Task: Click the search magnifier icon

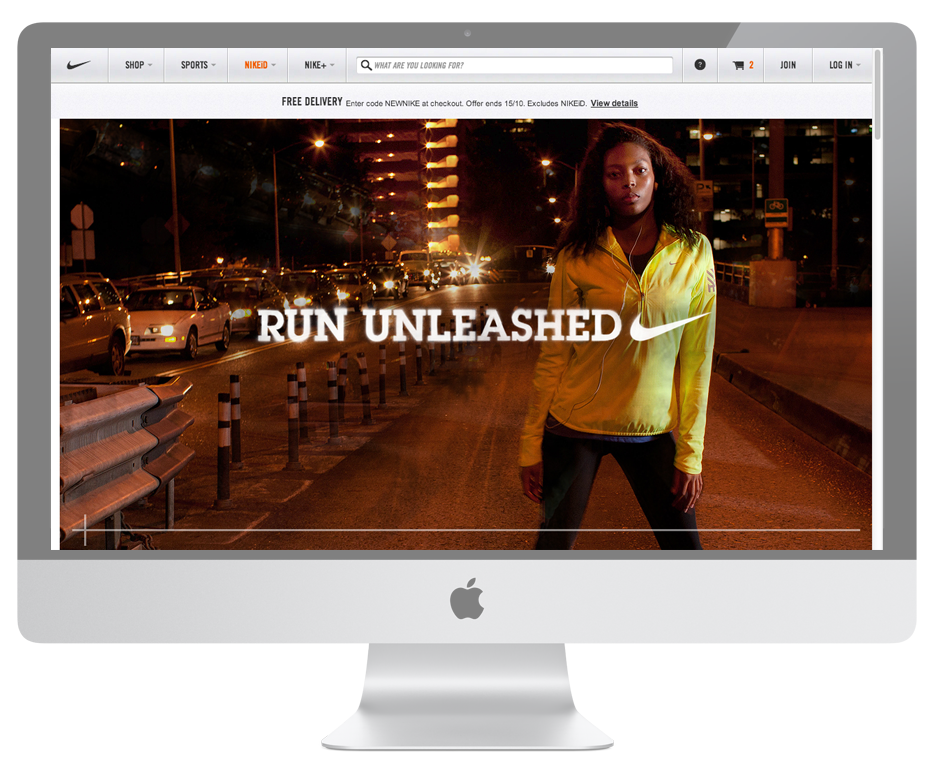Action: click(x=366, y=65)
